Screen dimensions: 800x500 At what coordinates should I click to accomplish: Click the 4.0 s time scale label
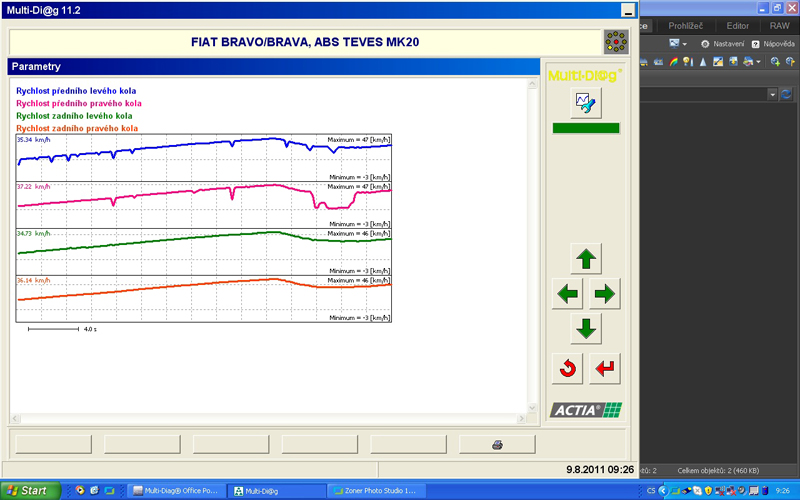[x=90, y=330]
